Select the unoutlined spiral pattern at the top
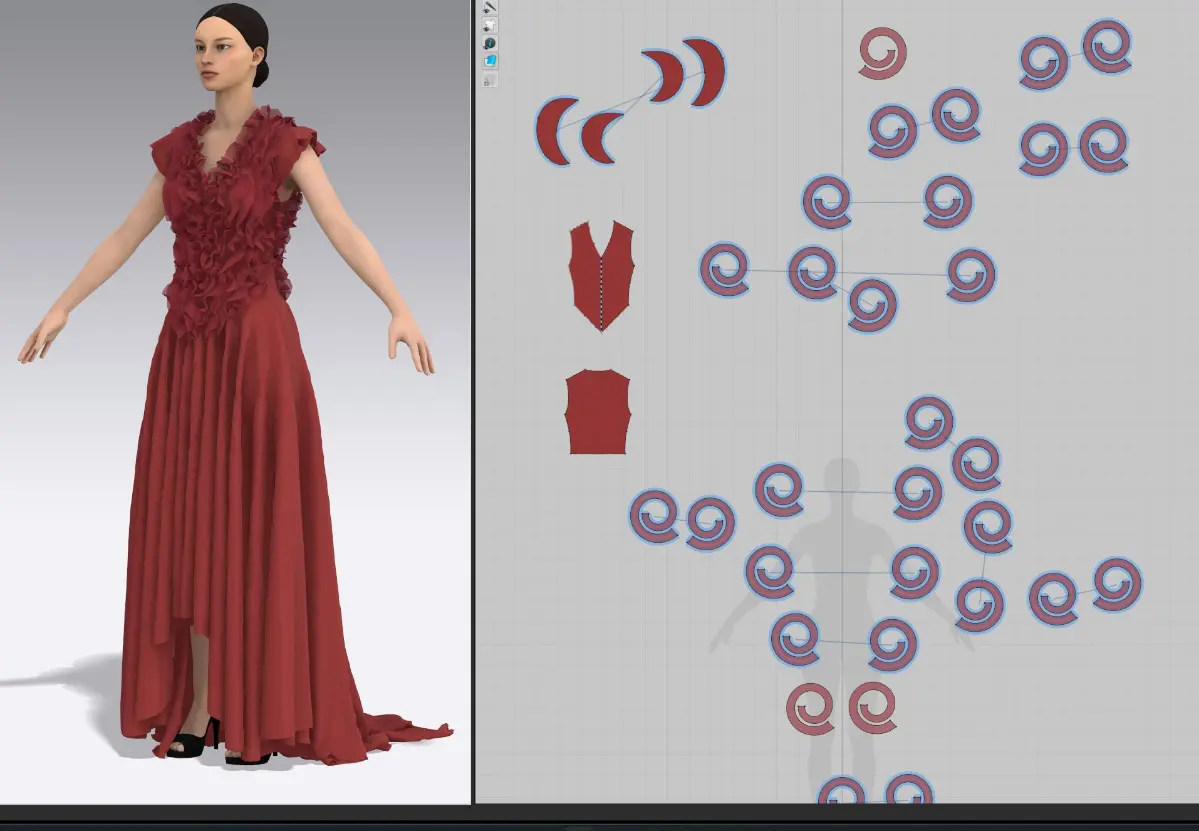Viewport: 1199px width, 831px height. [x=882, y=53]
